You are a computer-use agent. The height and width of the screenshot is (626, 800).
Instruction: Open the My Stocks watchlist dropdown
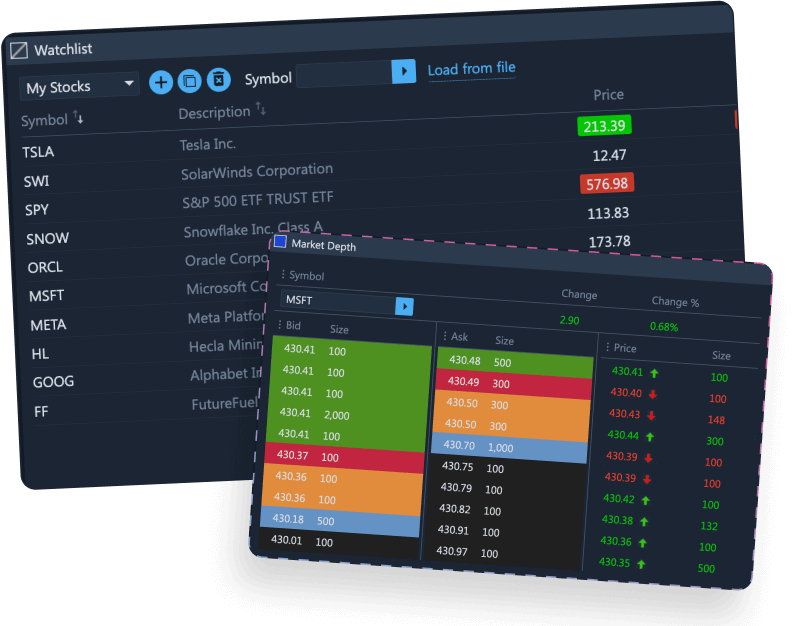point(79,86)
